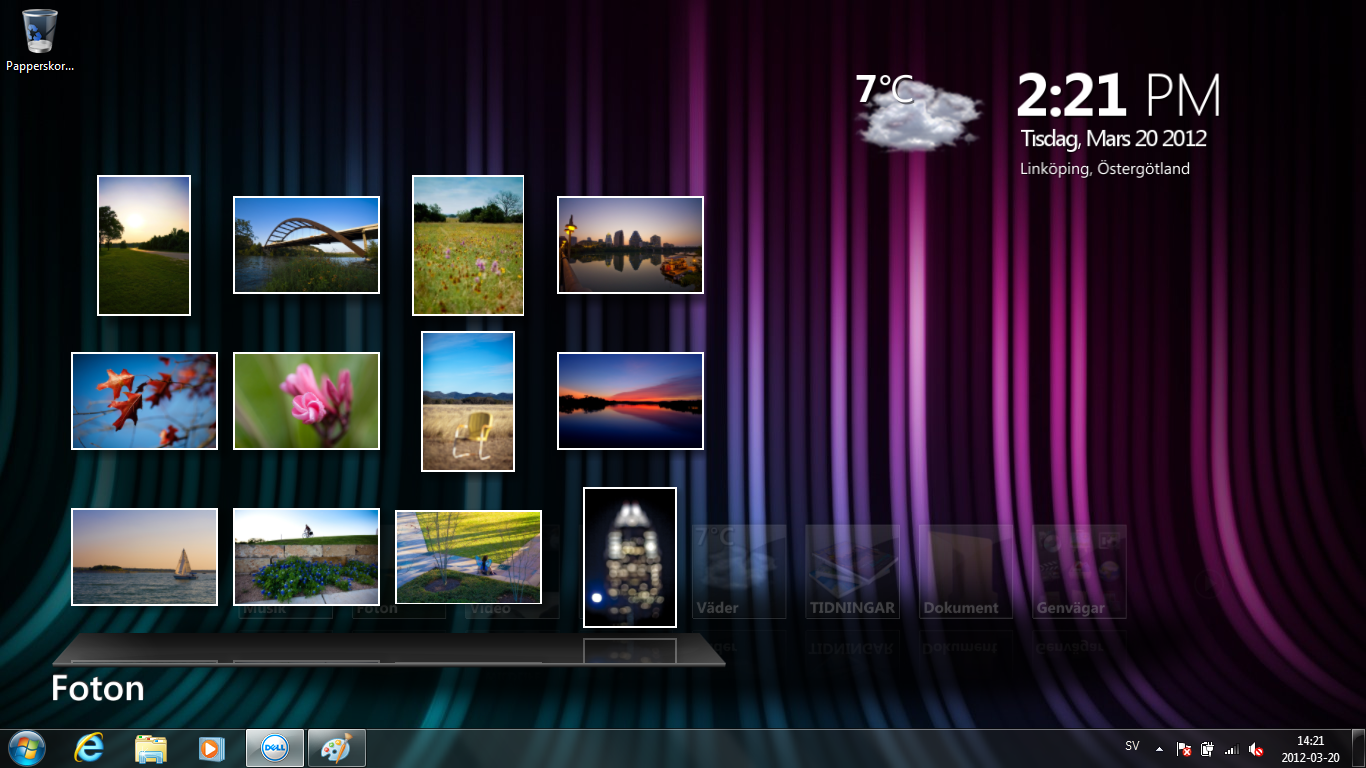Screen dimensions: 1366x768
Task: Click the battery power plug tray icon
Action: click(x=1207, y=748)
